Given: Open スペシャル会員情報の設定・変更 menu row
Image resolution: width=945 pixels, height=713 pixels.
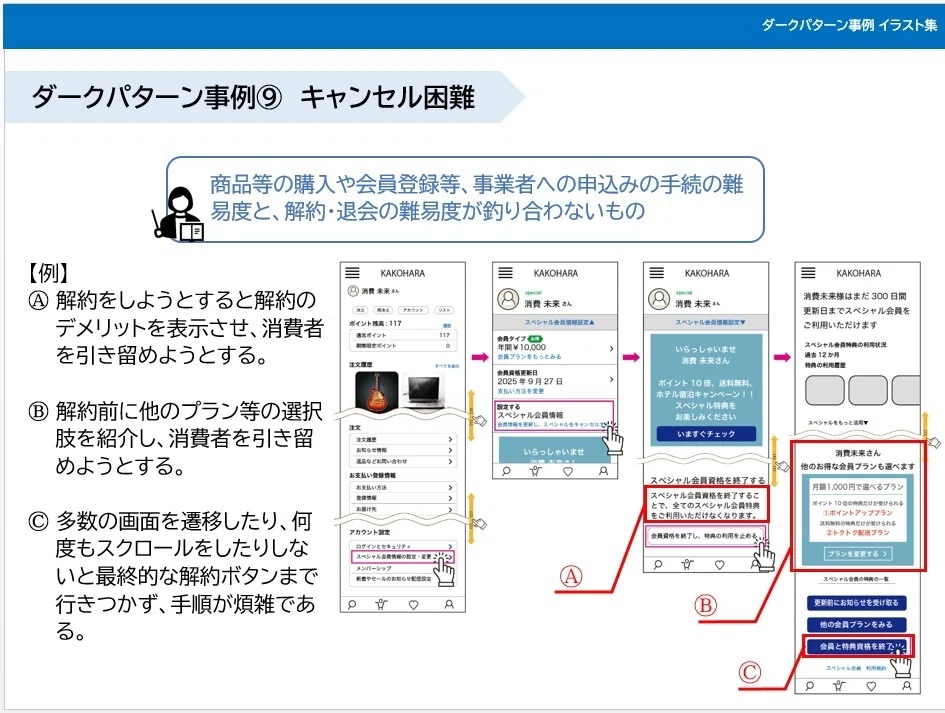Looking at the screenshot, I should click(x=402, y=557).
